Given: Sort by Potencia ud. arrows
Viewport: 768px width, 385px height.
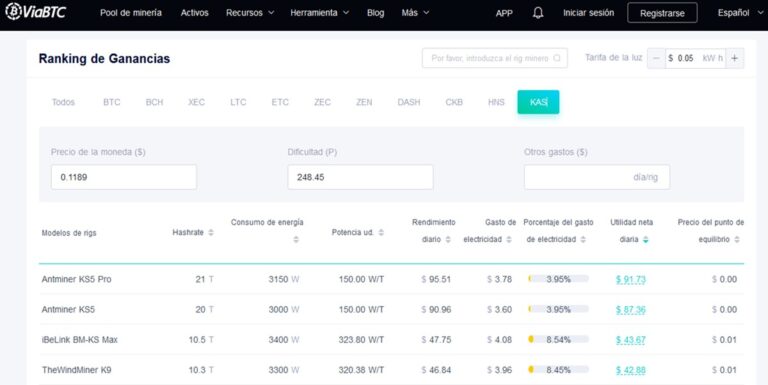Looking at the screenshot, I should [x=381, y=232].
